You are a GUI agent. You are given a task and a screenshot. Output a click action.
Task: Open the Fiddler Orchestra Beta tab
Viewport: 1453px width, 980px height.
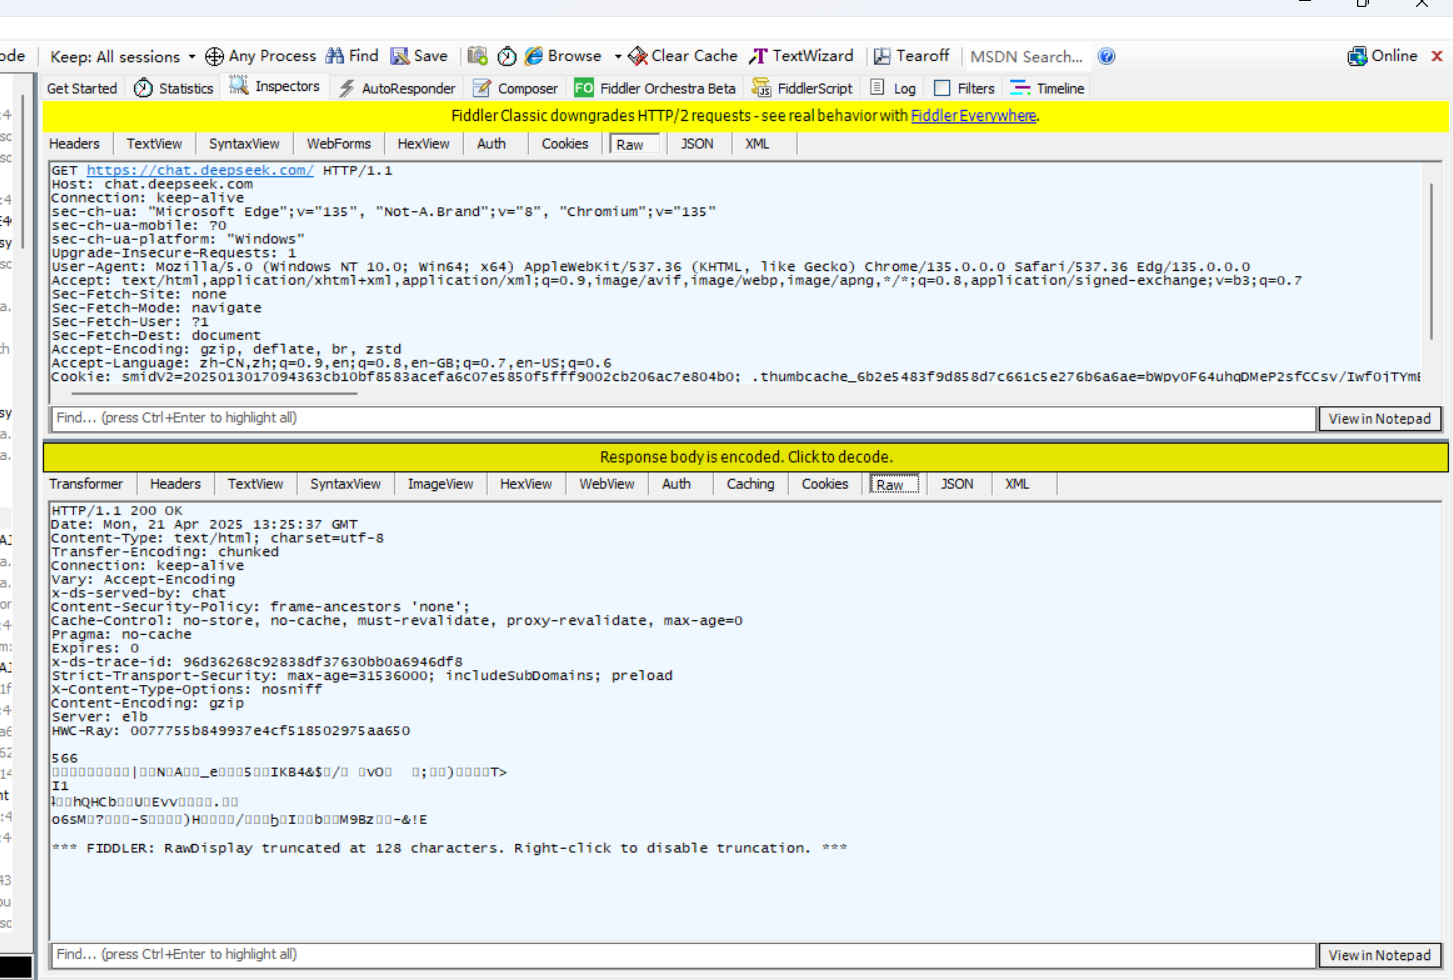click(x=655, y=88)
